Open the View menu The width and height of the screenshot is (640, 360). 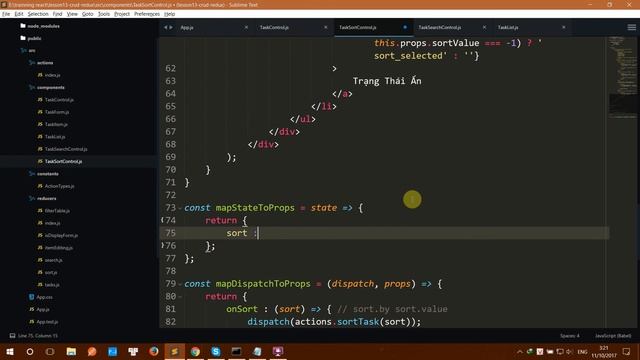pyautogui.click(x=72, y=14)
